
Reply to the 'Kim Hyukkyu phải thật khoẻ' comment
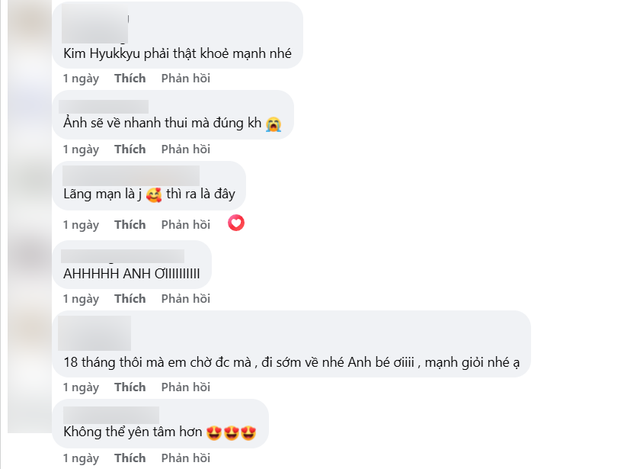tap(186, 77)
